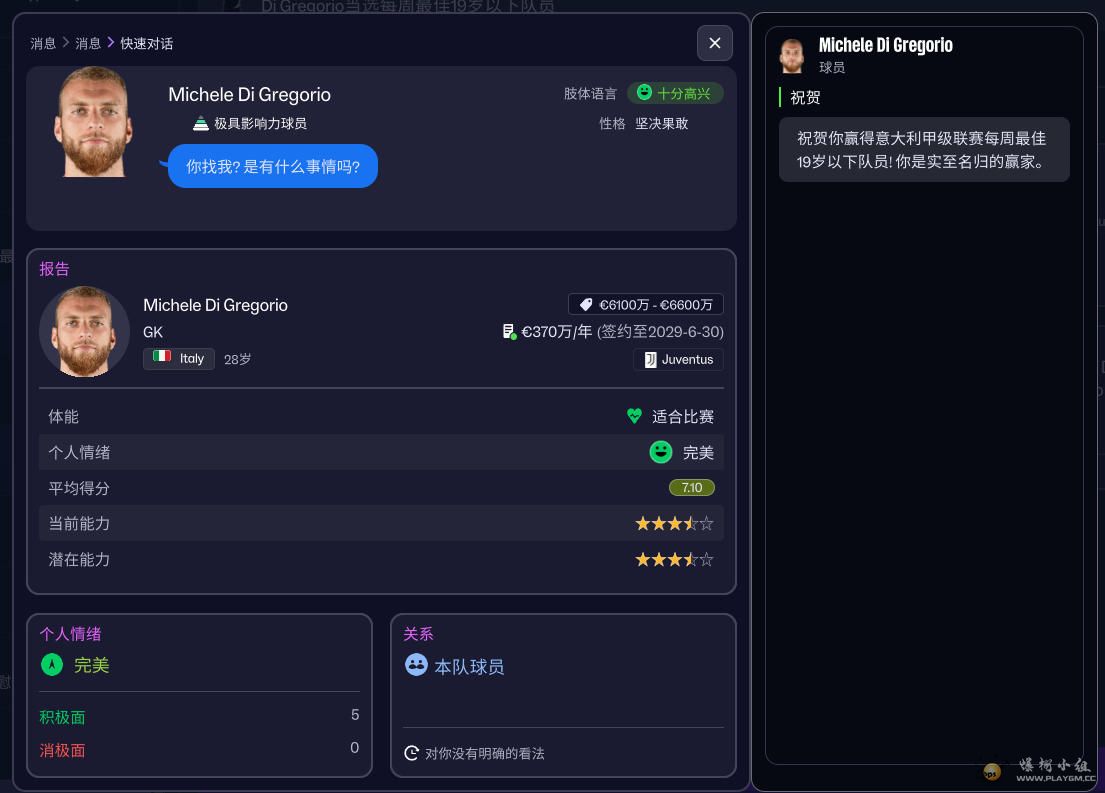
Task: Click the 7.10 average rating badge
Action: 691,488
